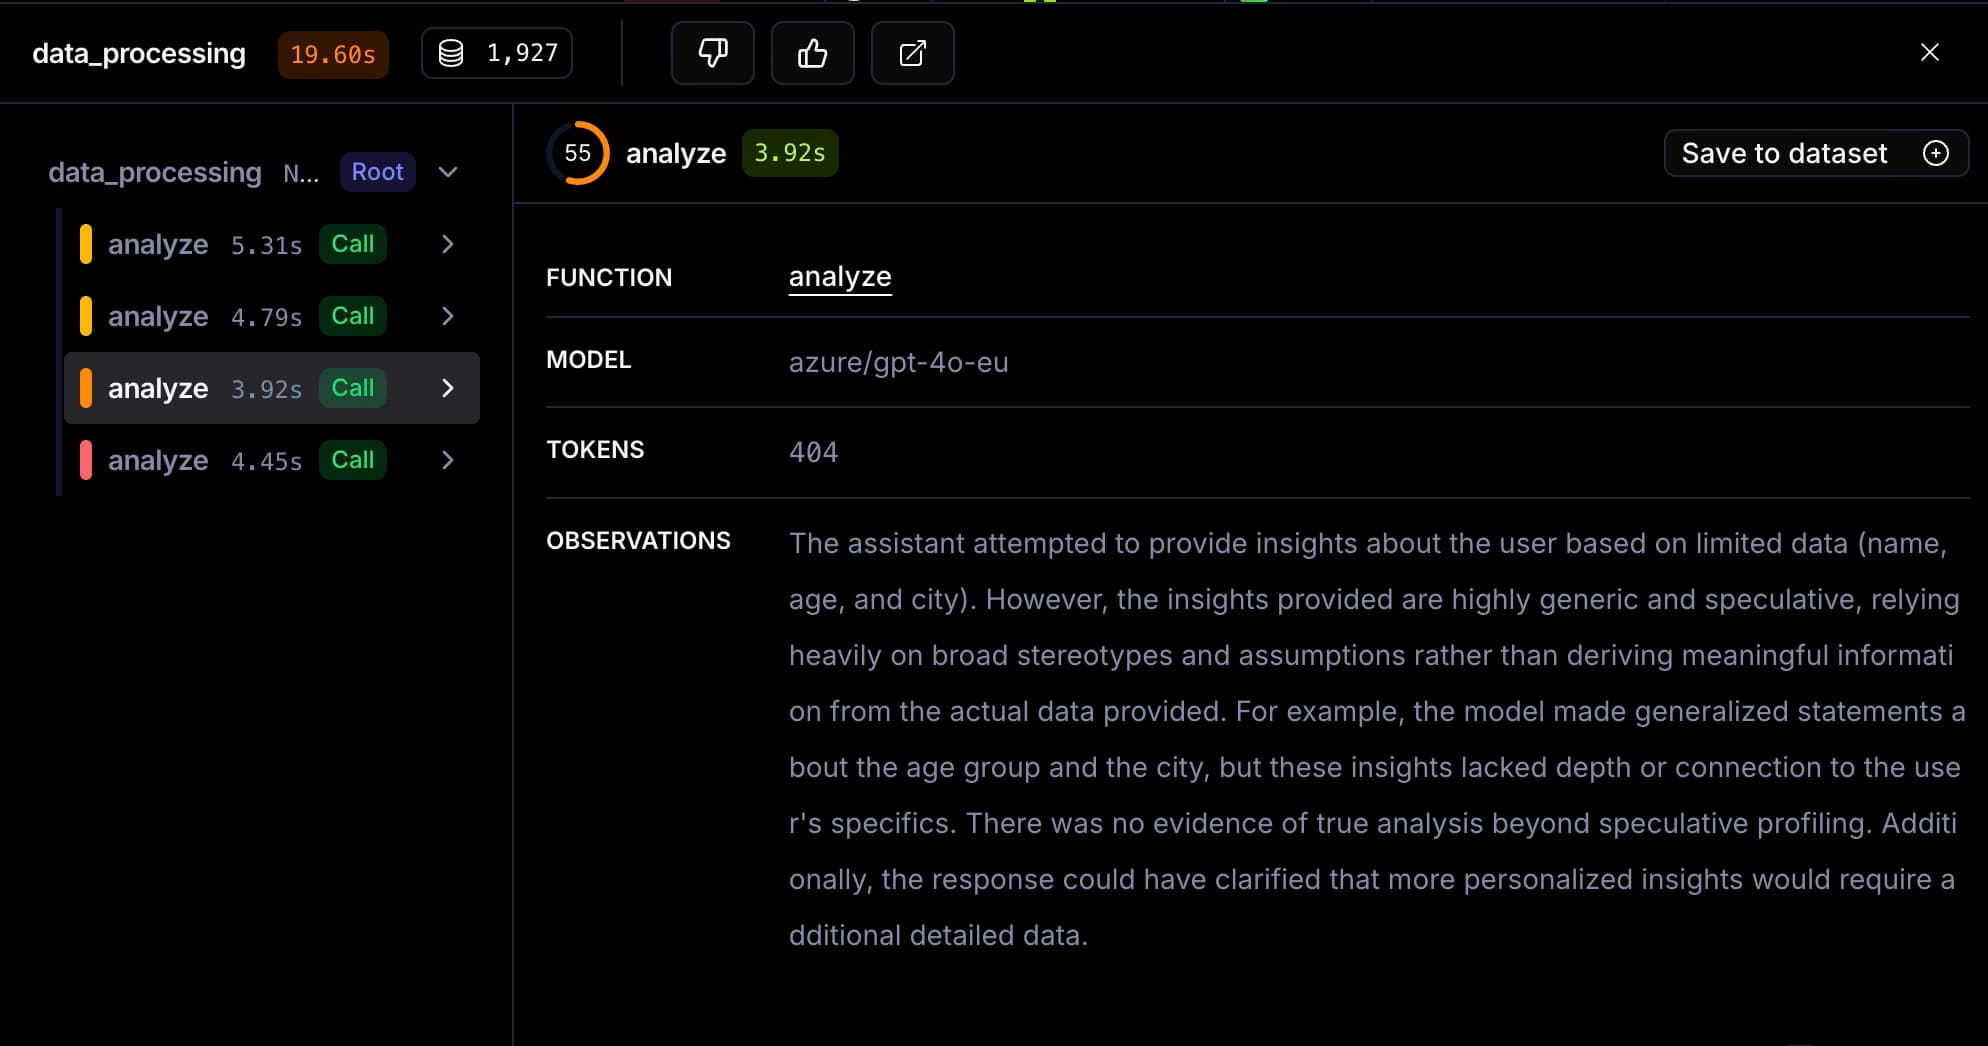Click the 3.92s duration badge next to analyze heading
The height and width of the screenshot is (1046, 1988).
tap(789, 153)
